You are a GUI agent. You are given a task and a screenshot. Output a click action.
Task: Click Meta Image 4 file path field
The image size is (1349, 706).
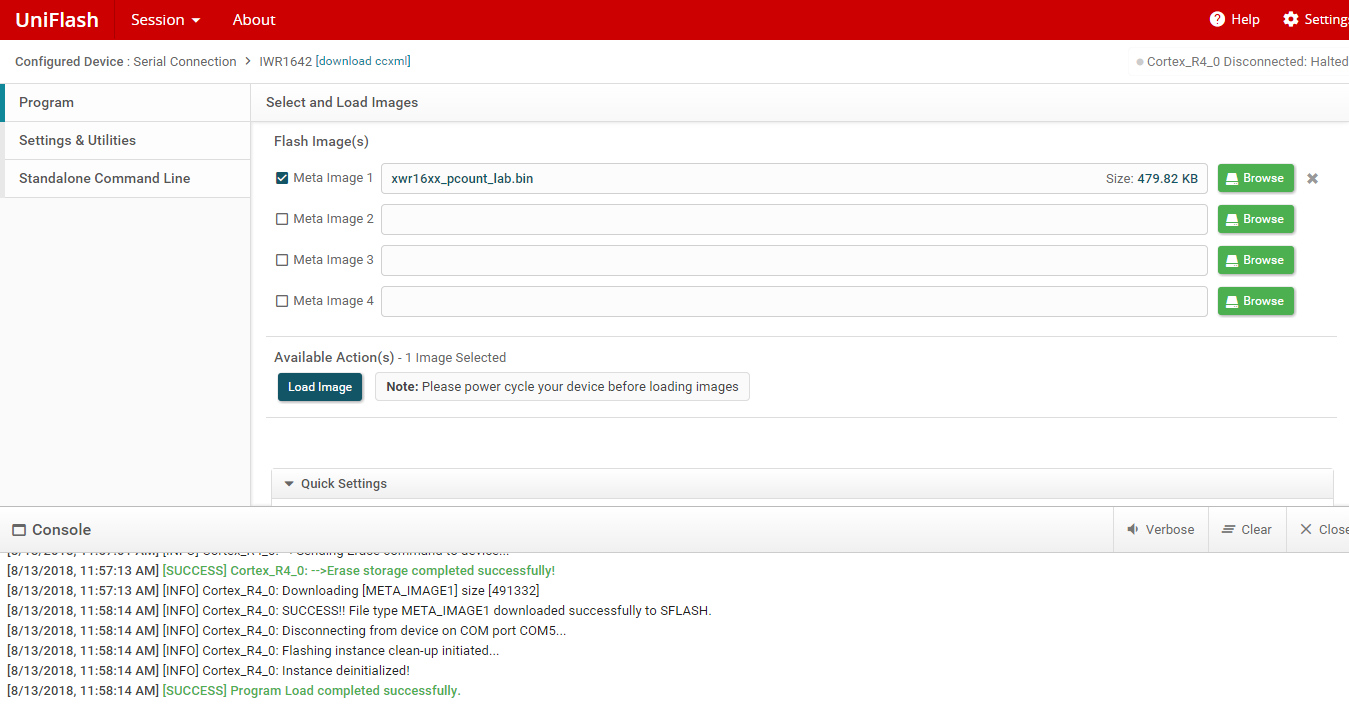pyautogui.click(x=794, y=301)
